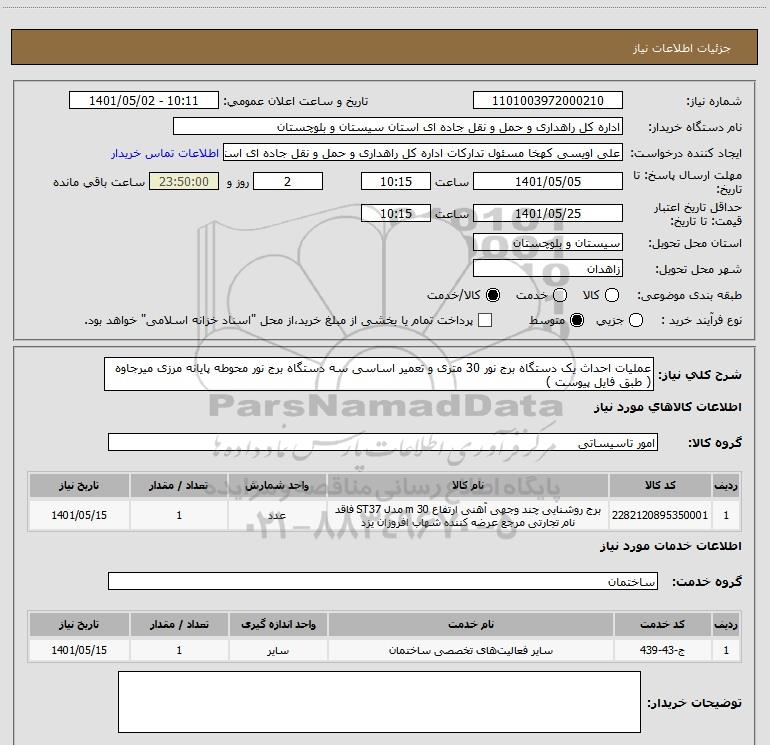
Task: Toggle the اسناد خزانه اسلامی payment checkbox
Action: [x=485, y=320]
